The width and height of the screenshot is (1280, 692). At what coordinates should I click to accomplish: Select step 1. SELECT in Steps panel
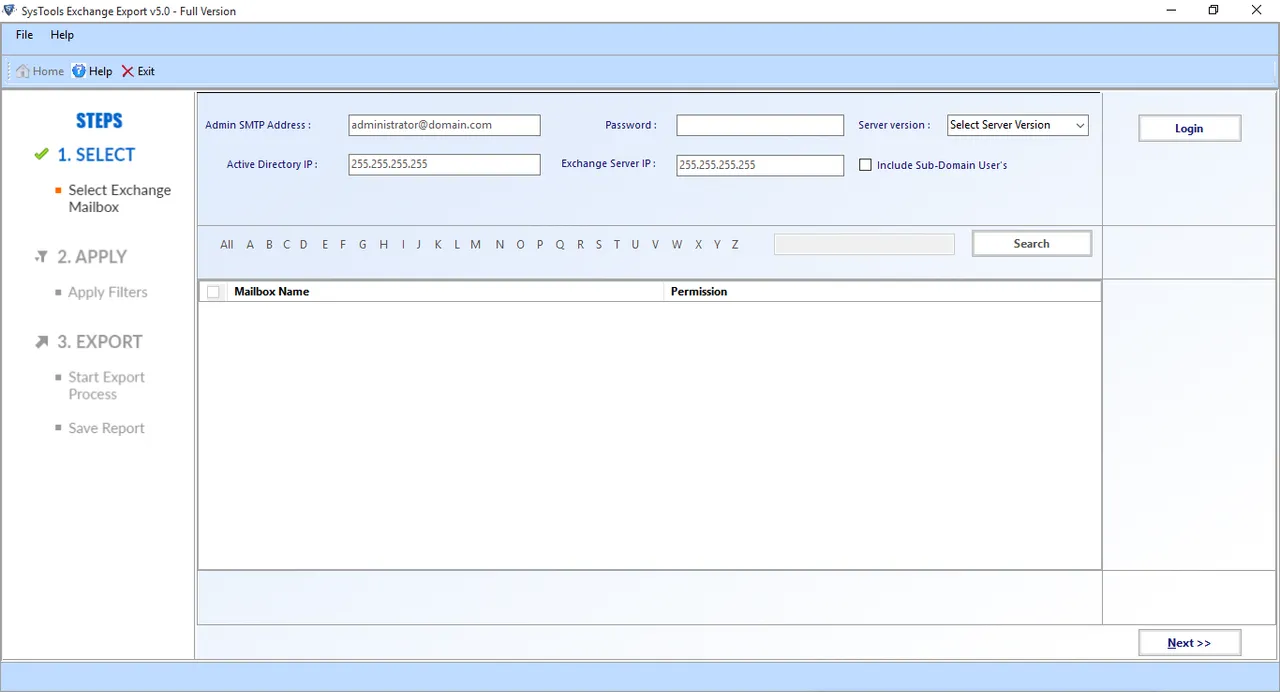pos(96,155)
